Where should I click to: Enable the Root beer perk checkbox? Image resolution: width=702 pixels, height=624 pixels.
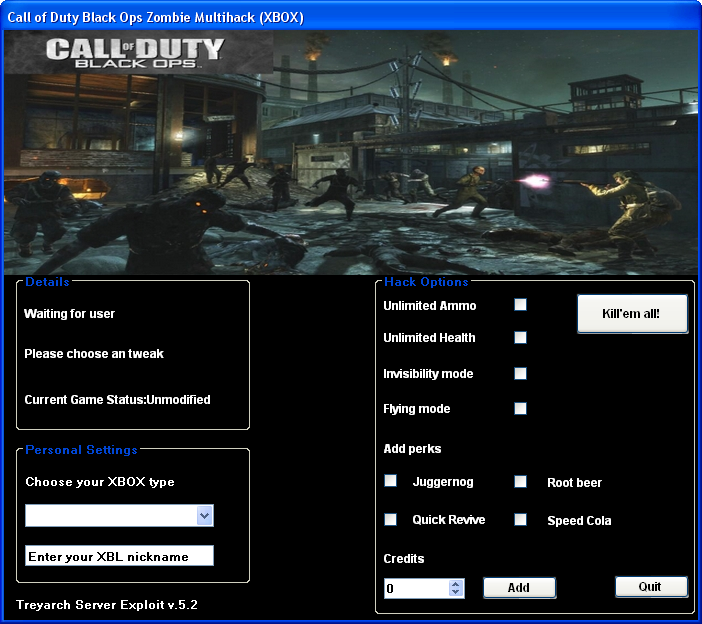point(520,482)
